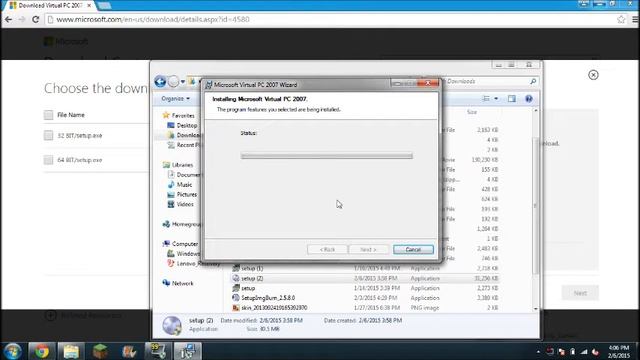Click the File Explorer taskbar icon
This screenshot has height=360, width=640.
pyautogui.click(x=71, y=351)
